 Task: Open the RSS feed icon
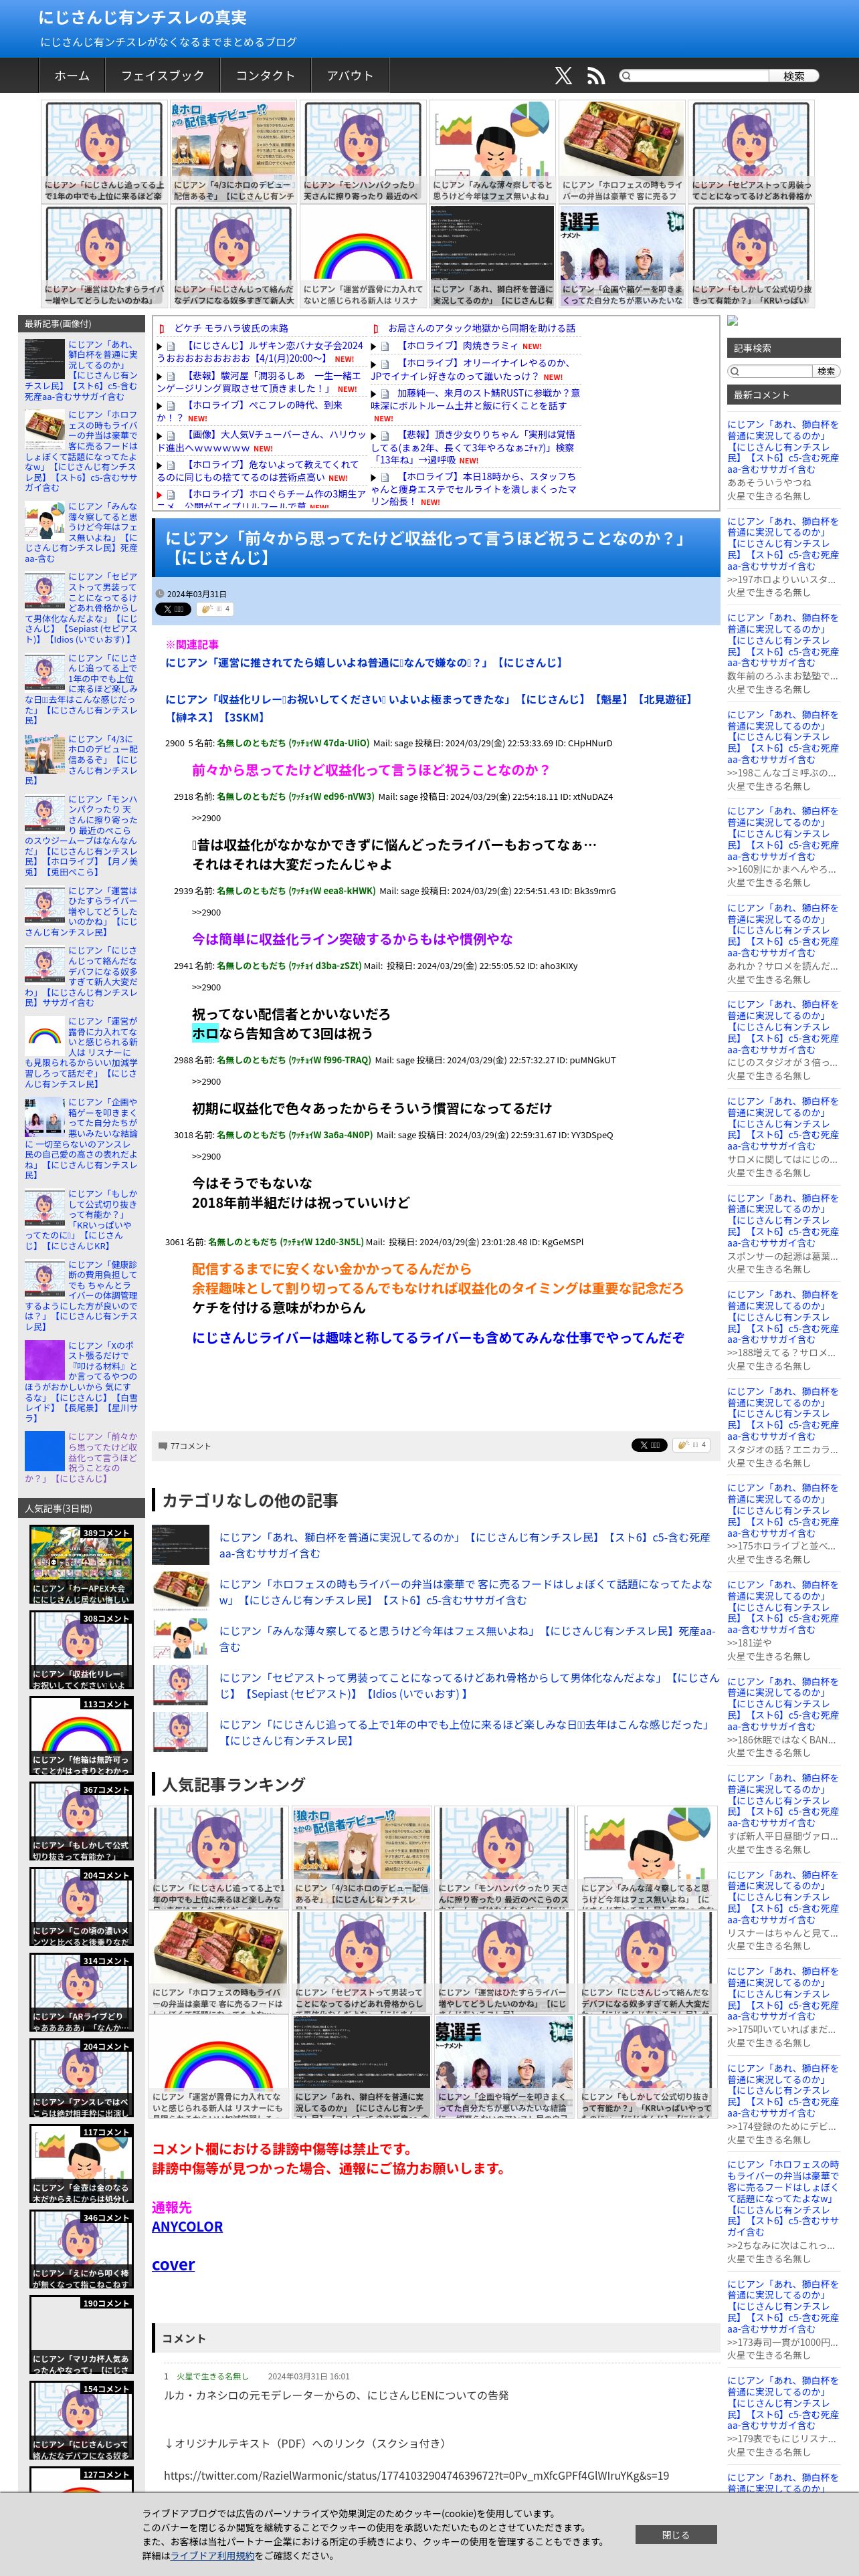(x=596, y=76)
